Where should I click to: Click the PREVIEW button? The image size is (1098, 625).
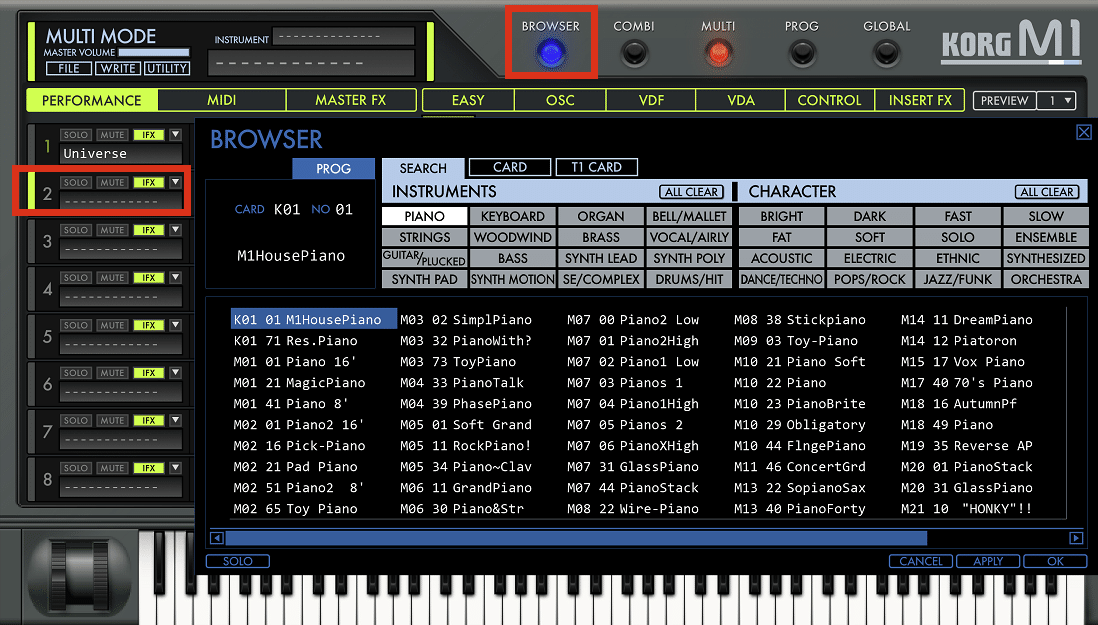1004,101
